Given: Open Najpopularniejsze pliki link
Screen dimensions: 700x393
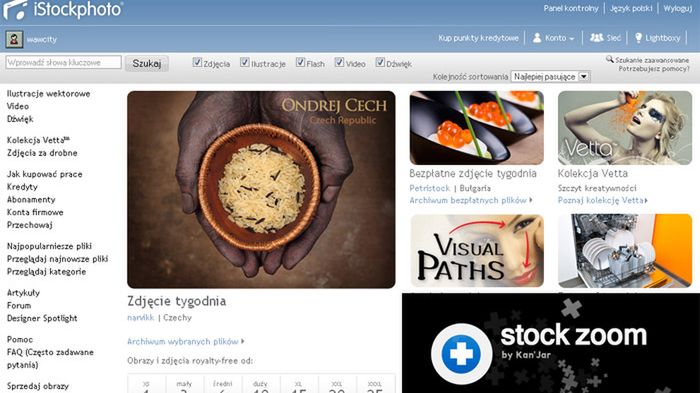Looking at the screenshot, I should pos(49,246).
